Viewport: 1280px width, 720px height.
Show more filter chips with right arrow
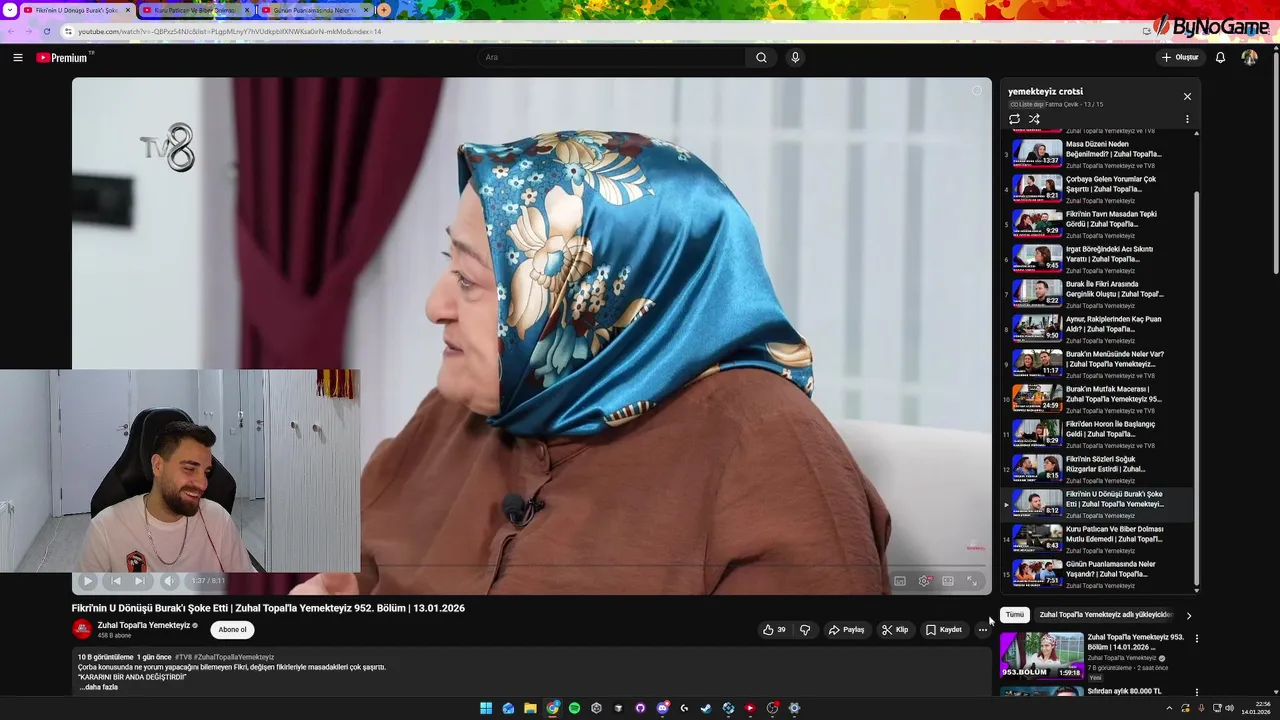(1188, 616)
